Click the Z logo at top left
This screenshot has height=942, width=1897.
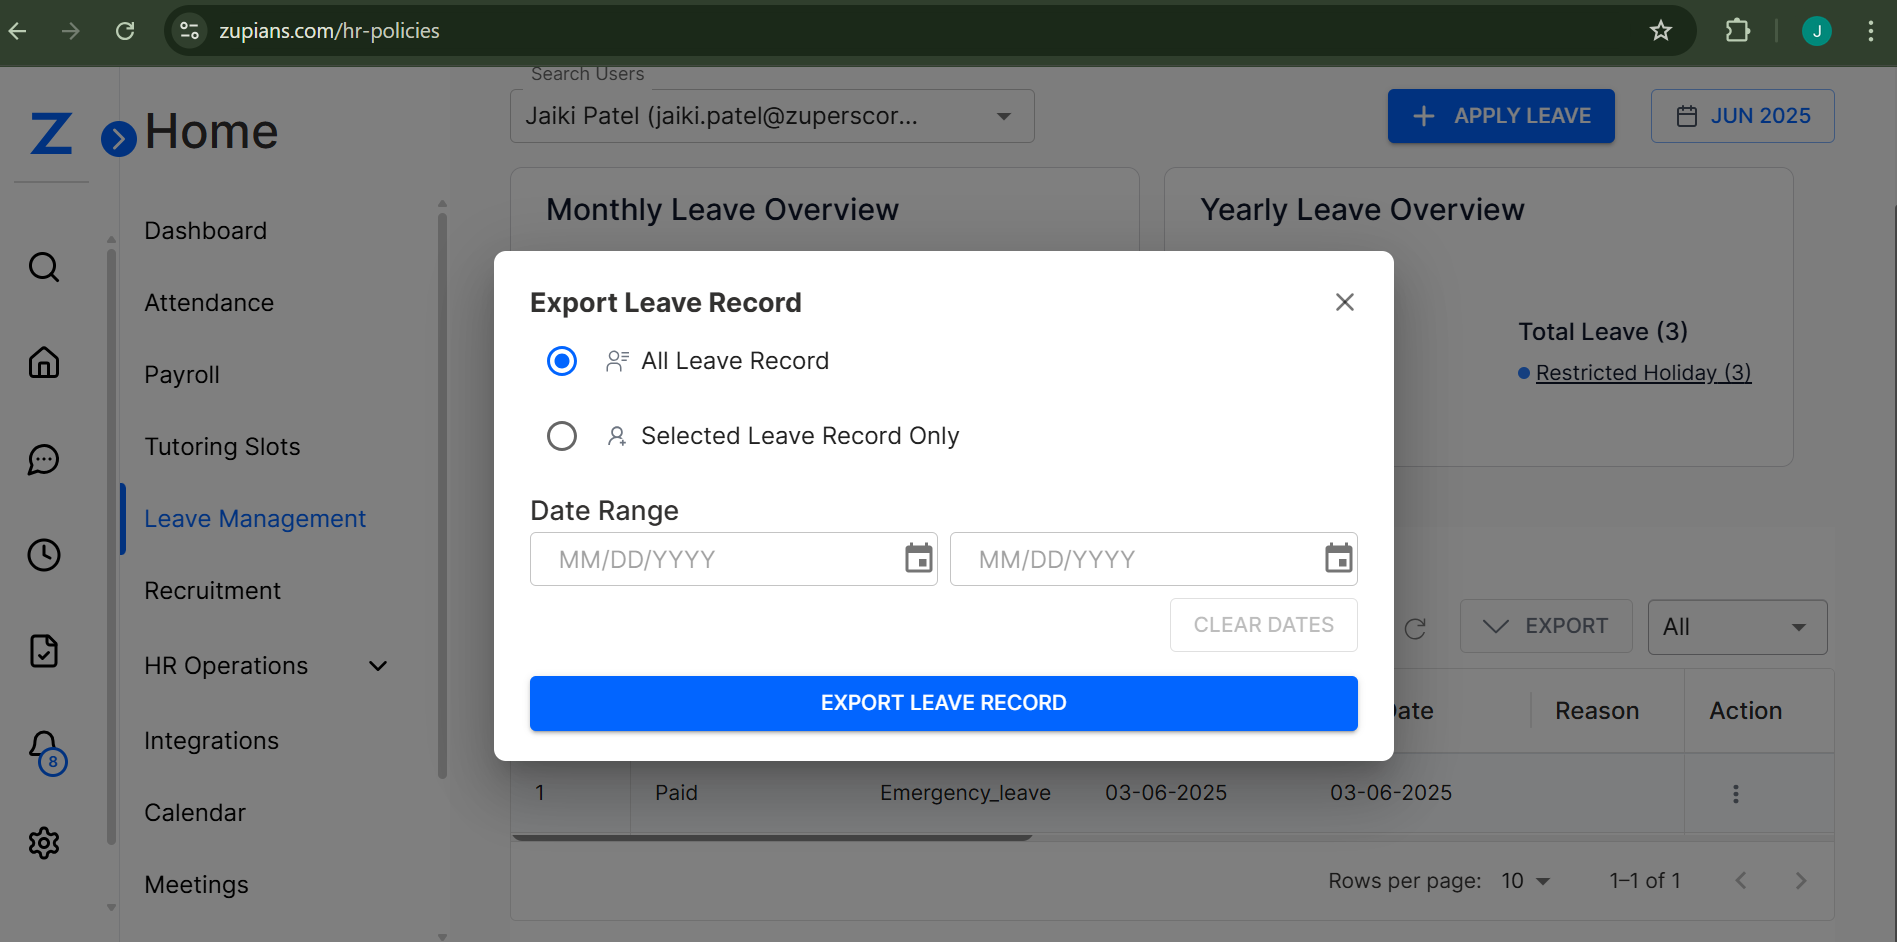click(48, 133)
